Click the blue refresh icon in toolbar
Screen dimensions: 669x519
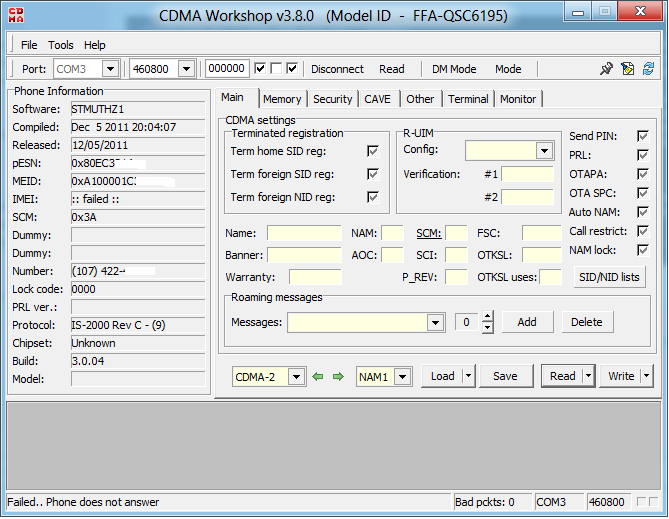pyautogui.click(x=649, y=69)
